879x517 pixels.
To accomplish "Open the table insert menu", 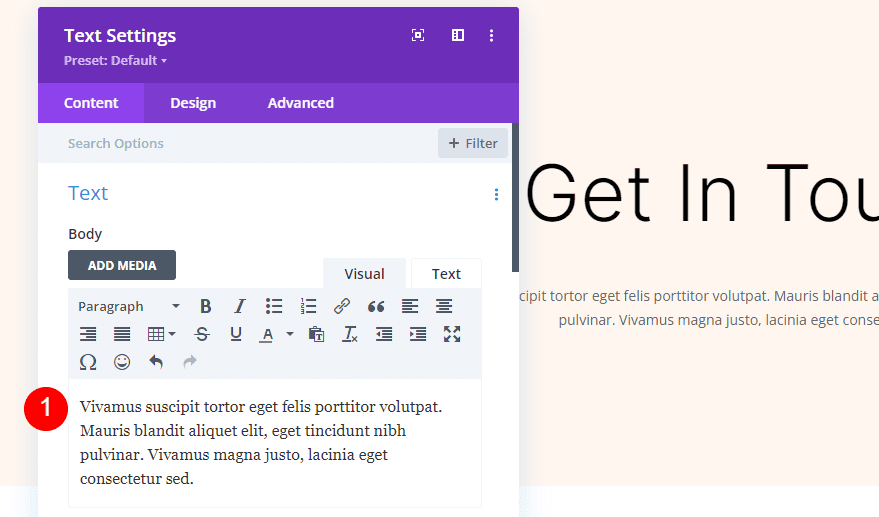I will pyautogui.click(x=161, y=334).
